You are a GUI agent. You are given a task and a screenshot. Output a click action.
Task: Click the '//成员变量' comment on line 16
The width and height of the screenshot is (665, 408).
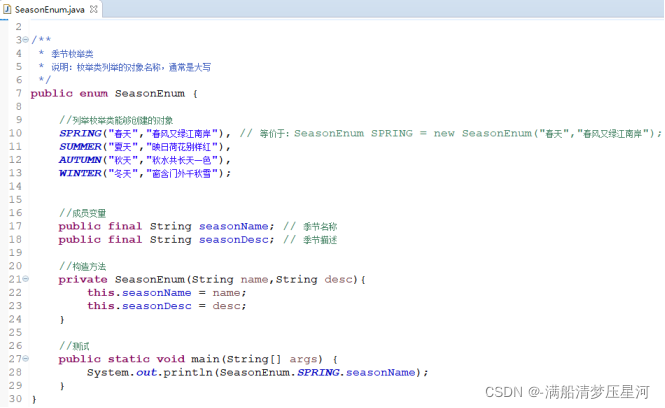[x=83, y=213]
